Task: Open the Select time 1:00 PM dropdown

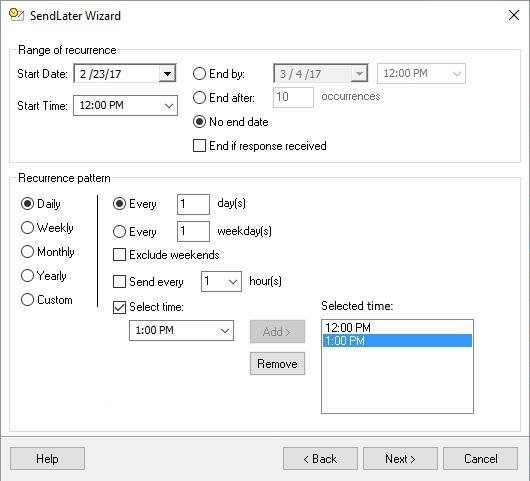Action: (225, 330)
